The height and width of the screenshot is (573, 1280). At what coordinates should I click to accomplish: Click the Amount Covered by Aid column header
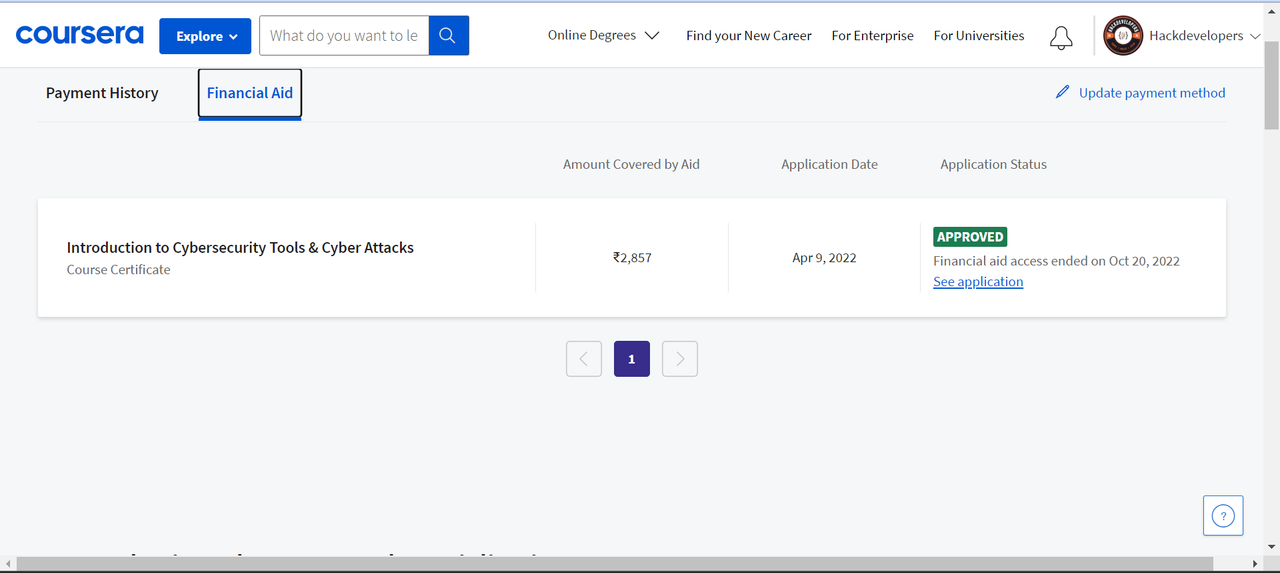point(631,164)
